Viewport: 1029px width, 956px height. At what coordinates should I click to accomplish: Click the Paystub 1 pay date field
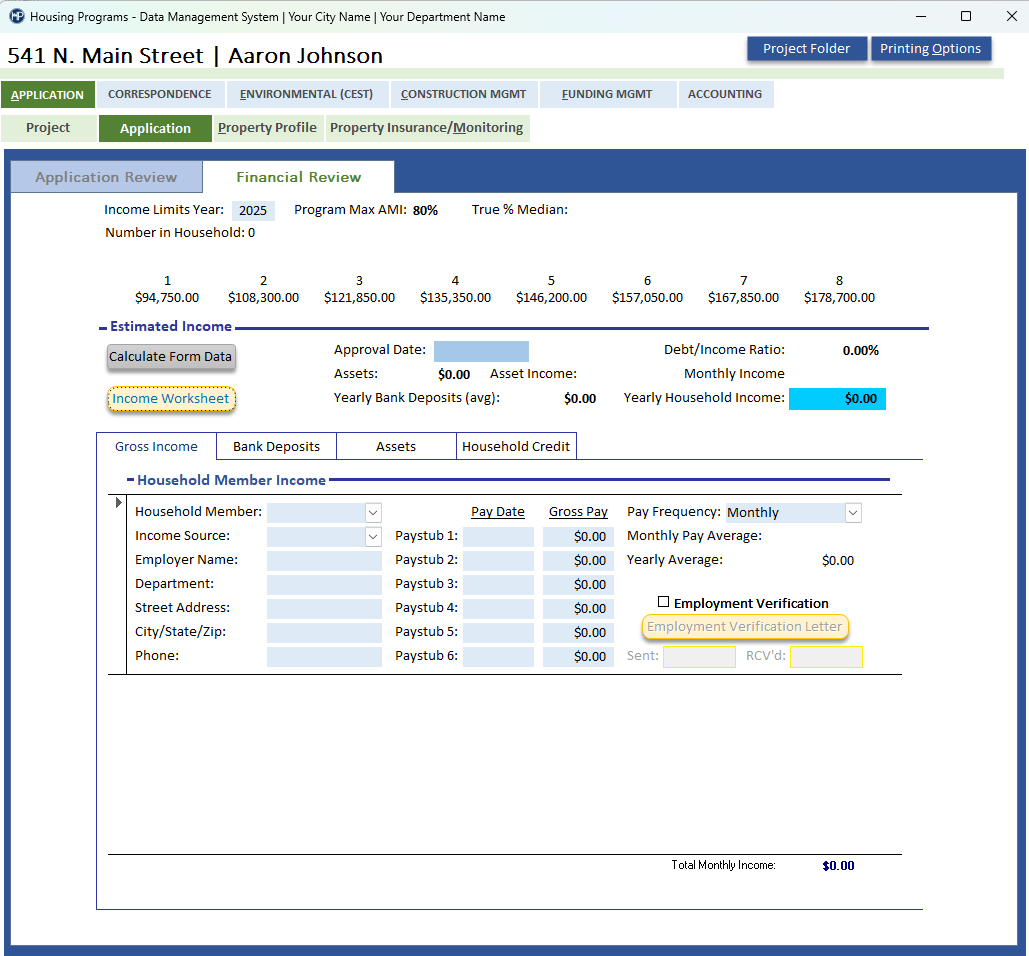point(498,537)
